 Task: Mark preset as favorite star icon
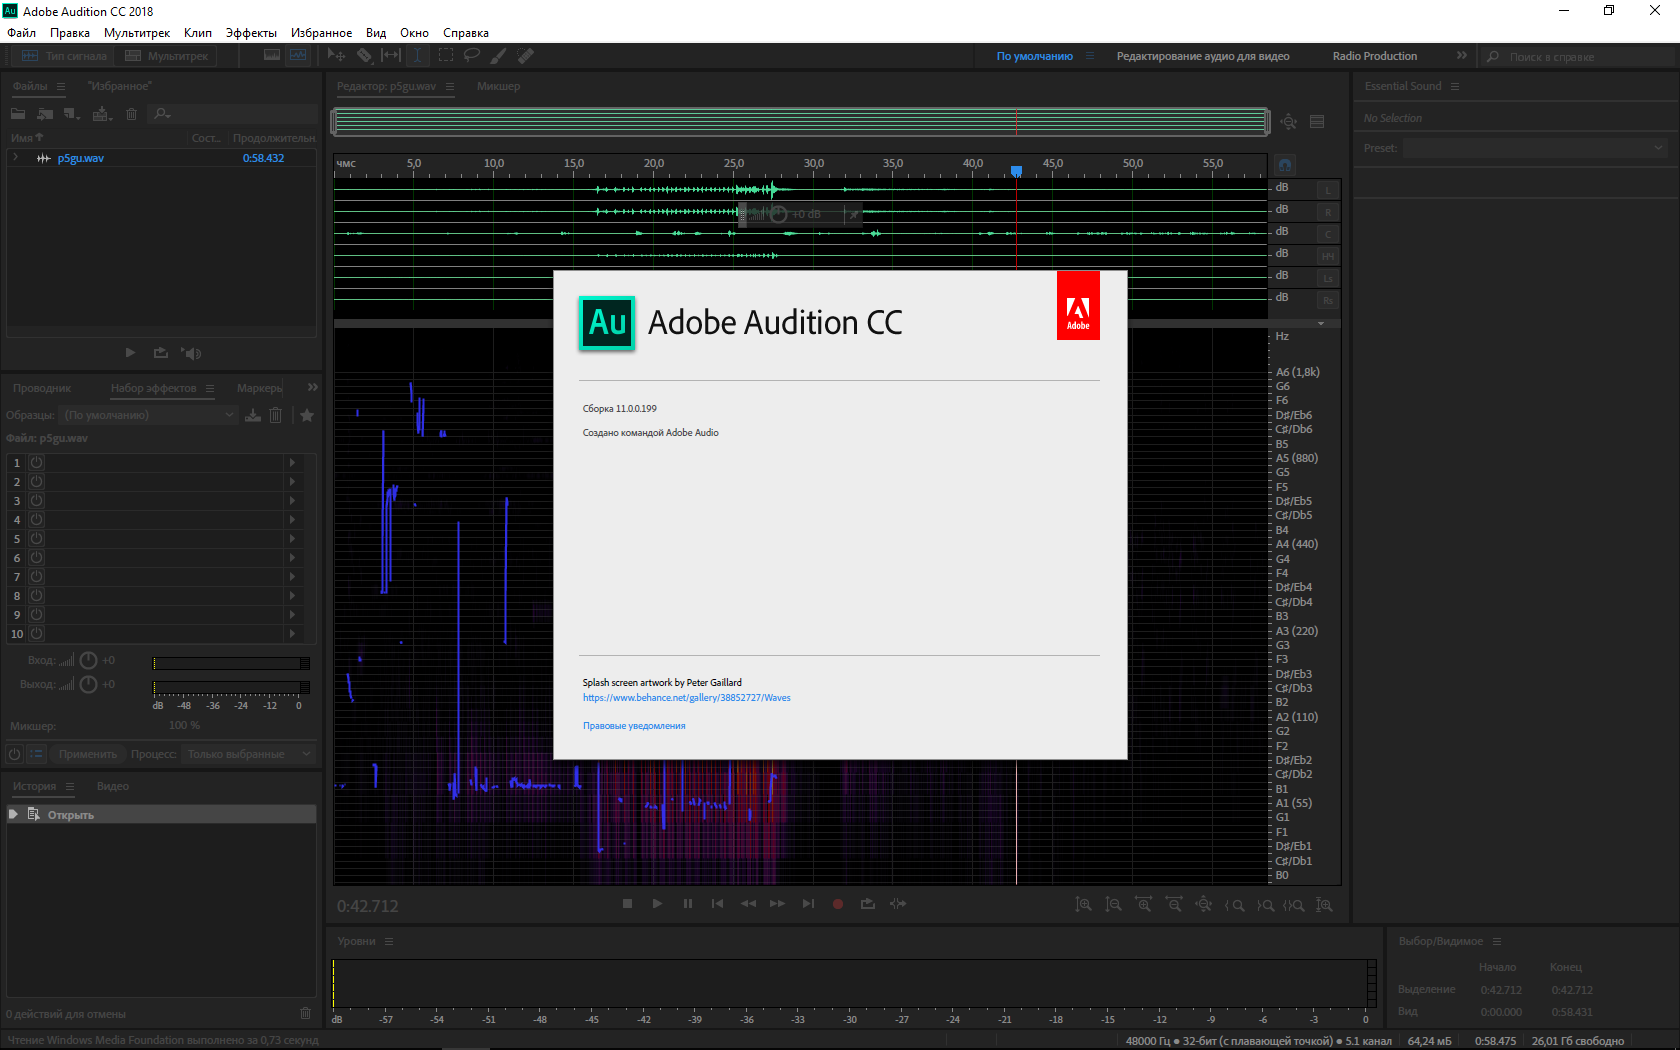pyautogui.click(x=307, y=415)
